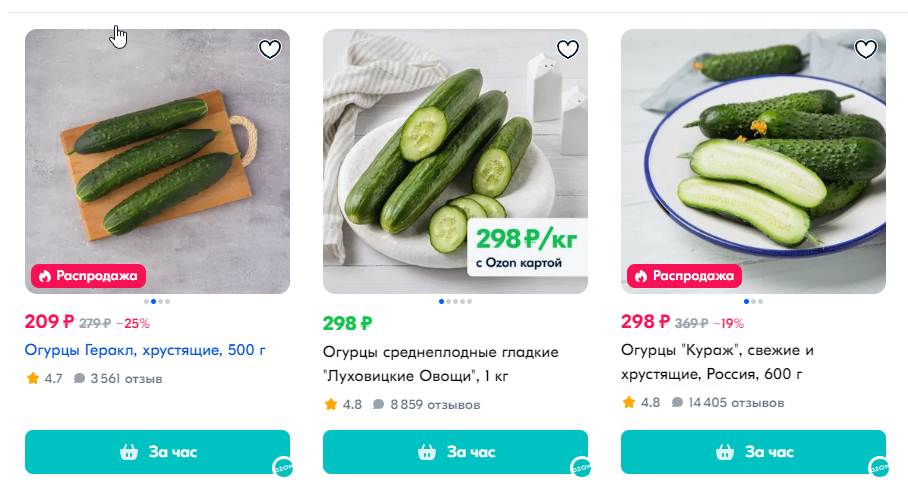Click the review bubble icon by 8 859 отзывов

378,405
